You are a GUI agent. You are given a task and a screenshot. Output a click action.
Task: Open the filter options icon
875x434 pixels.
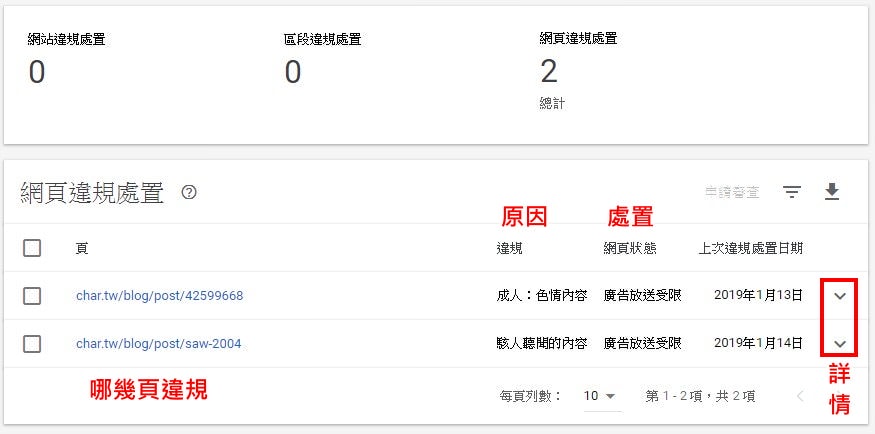[x=791, y=192]
